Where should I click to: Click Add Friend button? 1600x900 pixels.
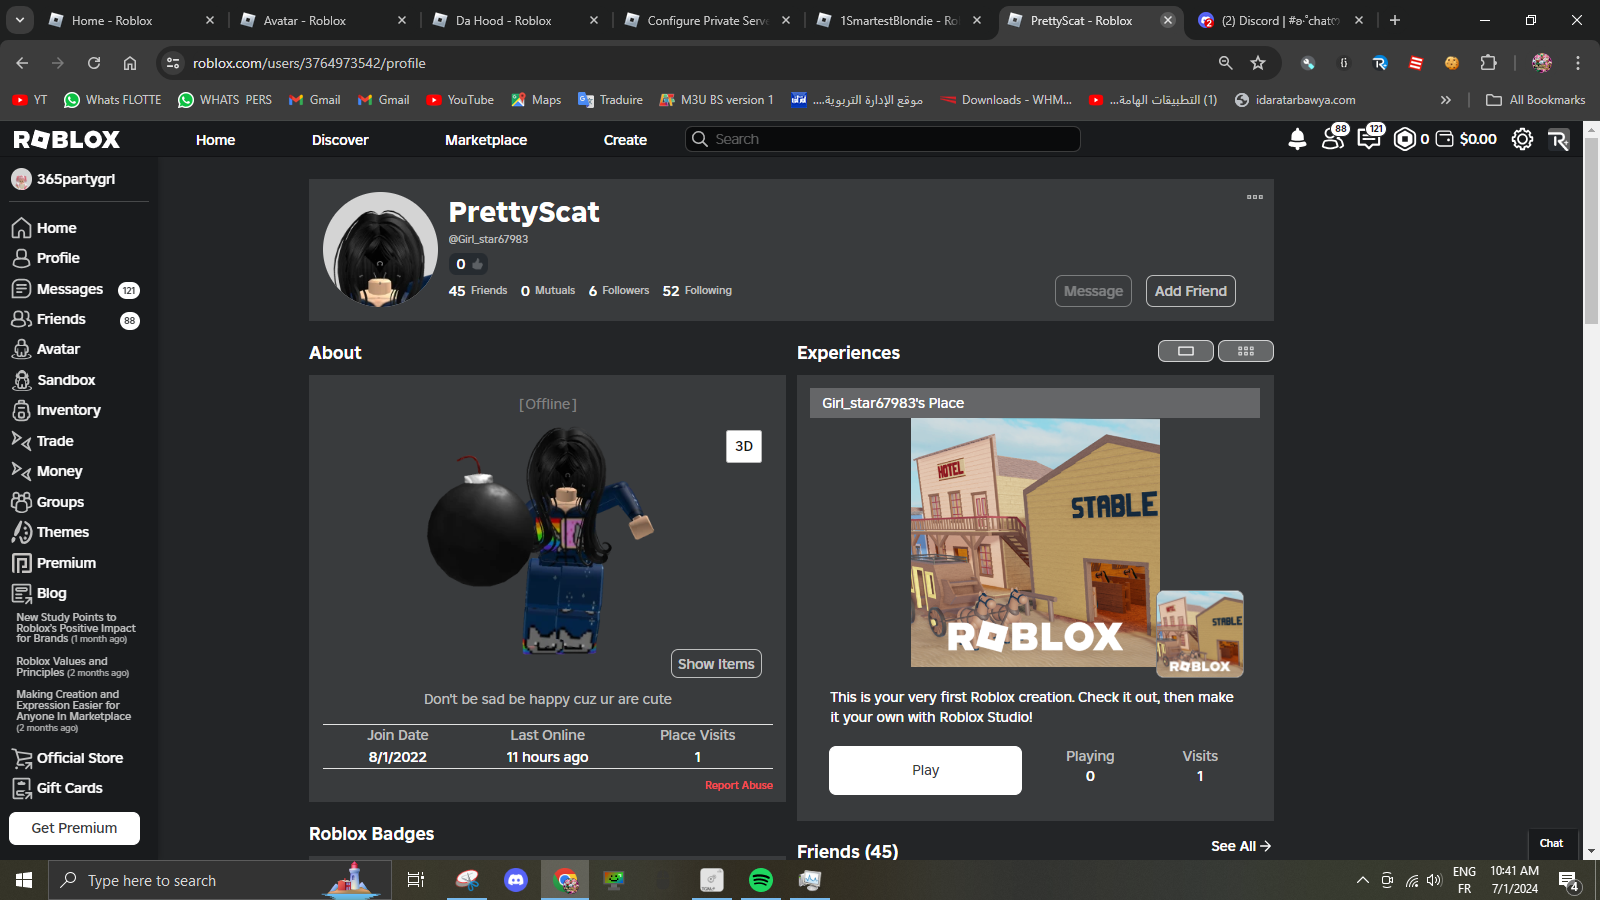1191,291
